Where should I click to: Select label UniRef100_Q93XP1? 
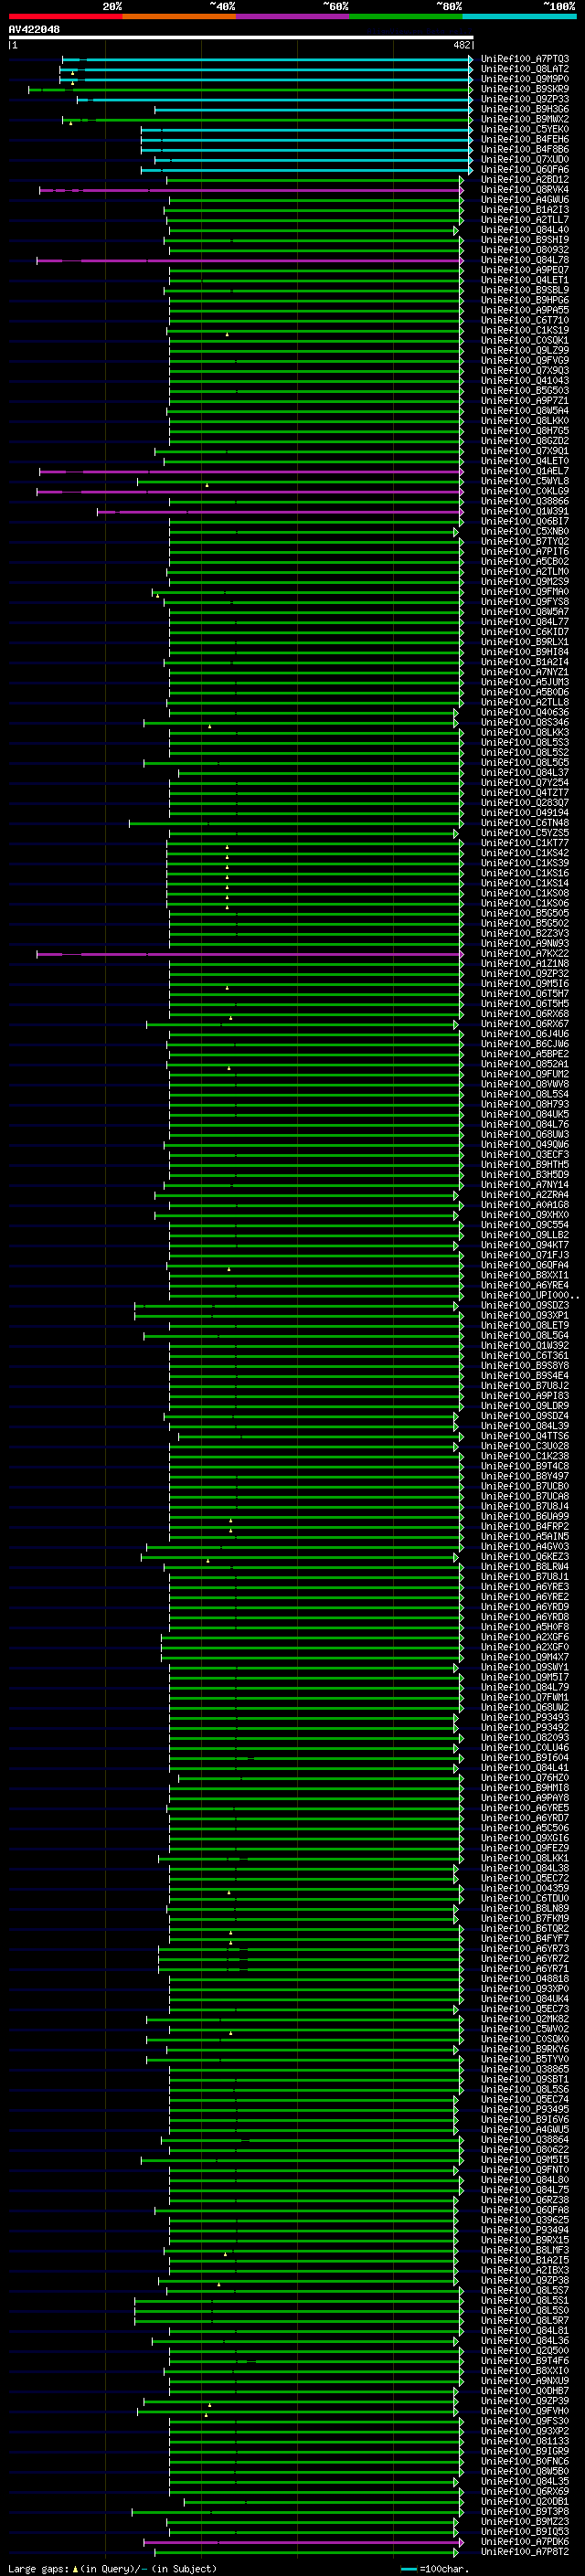(525, 1315)
